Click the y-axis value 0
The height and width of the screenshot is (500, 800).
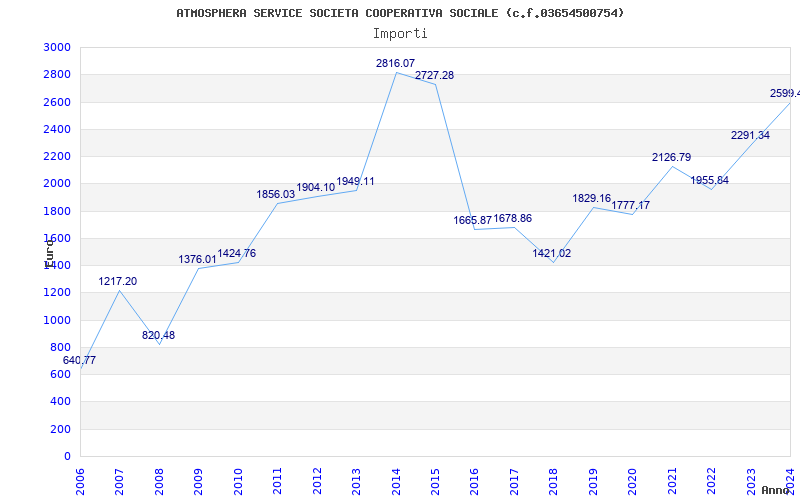pyautogui.click(x=67, y=457)
